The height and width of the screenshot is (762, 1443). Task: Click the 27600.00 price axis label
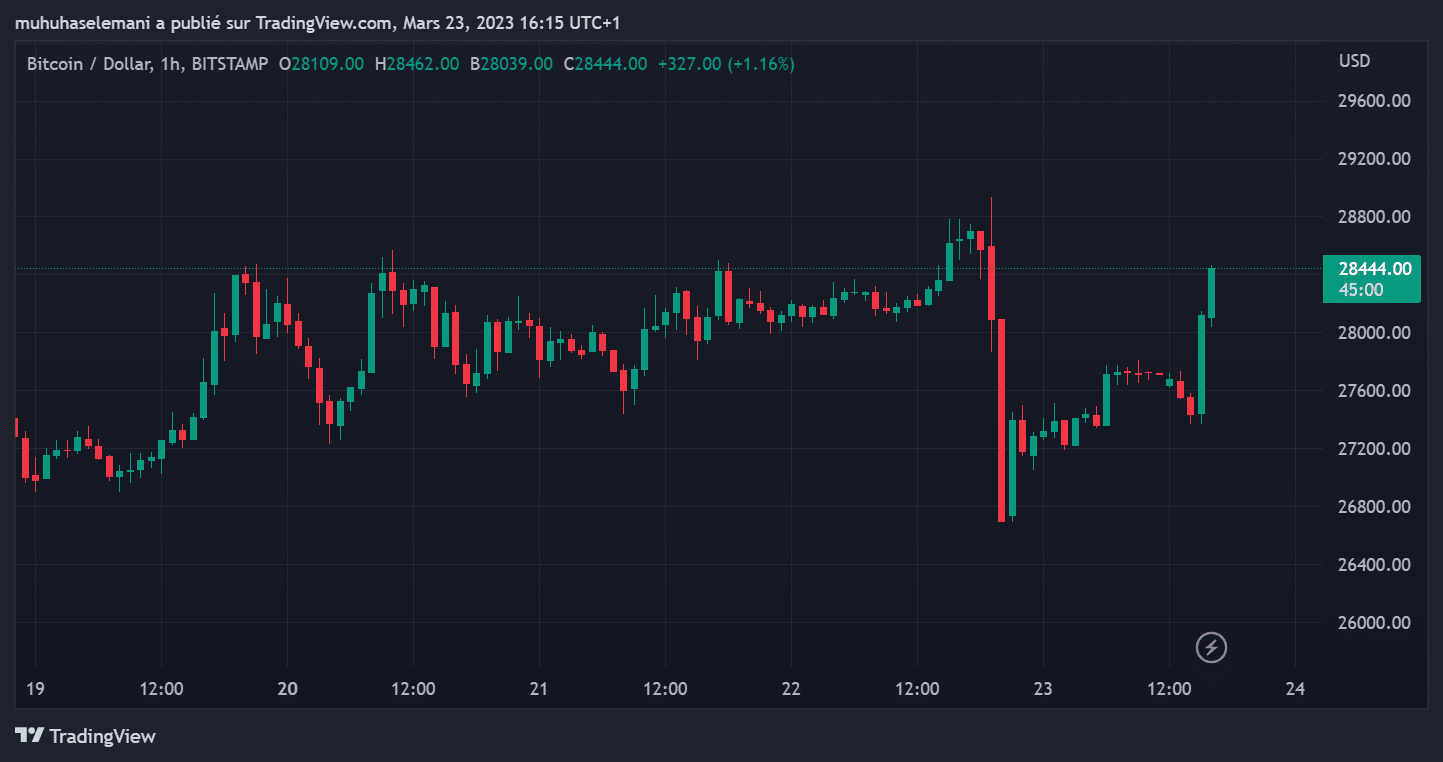[x=1375, y=390]
